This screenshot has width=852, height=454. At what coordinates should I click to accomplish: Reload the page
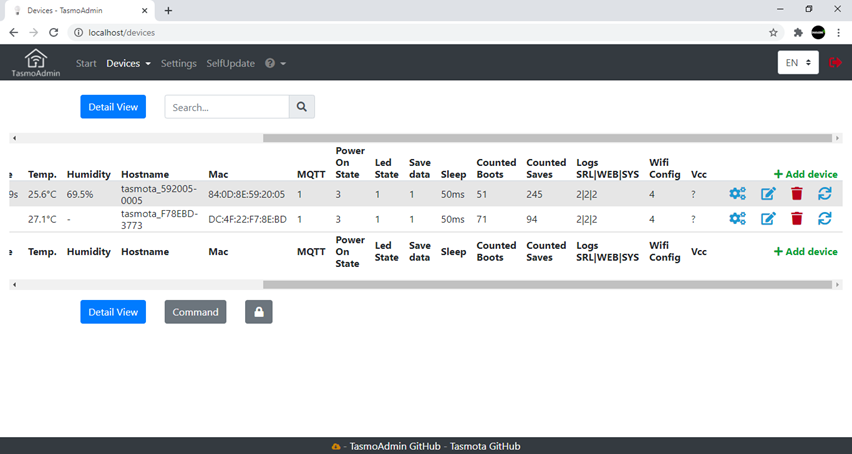(x=53, y=33)
